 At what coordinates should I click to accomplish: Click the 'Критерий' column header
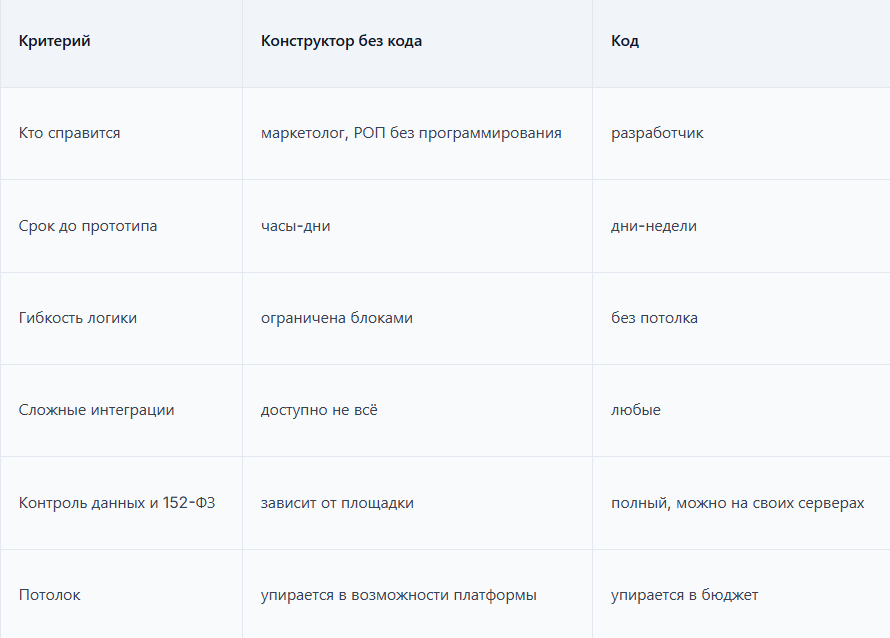point(54,41)
